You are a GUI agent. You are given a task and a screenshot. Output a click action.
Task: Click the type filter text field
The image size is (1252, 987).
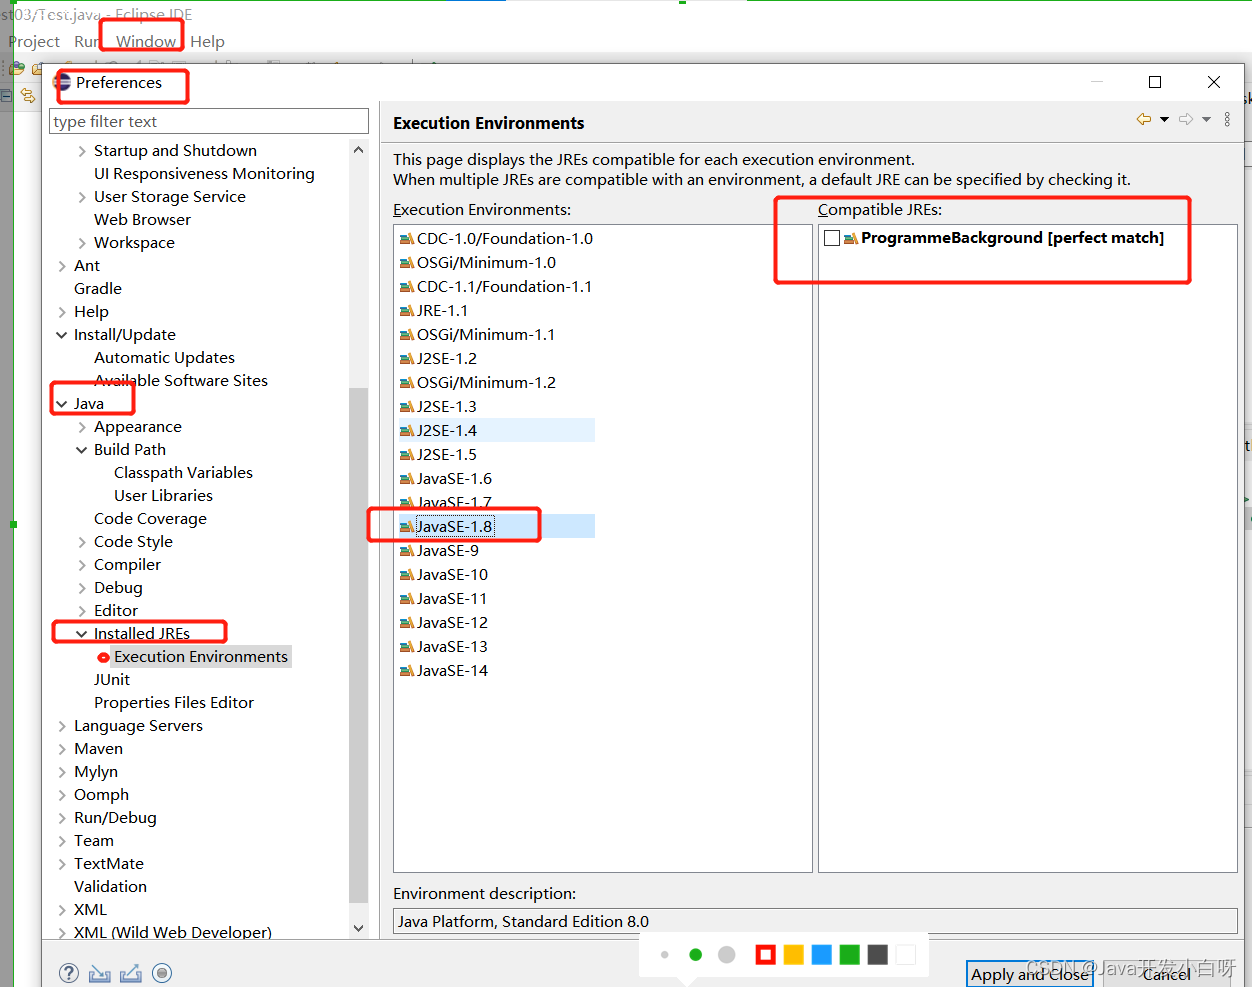pos(209,122)
